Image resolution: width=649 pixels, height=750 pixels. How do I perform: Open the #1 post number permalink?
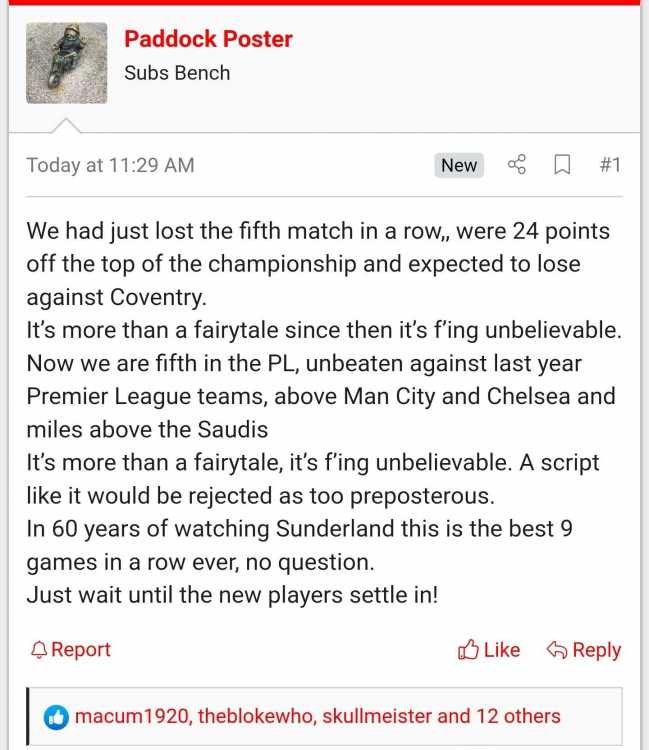[610, 165]
